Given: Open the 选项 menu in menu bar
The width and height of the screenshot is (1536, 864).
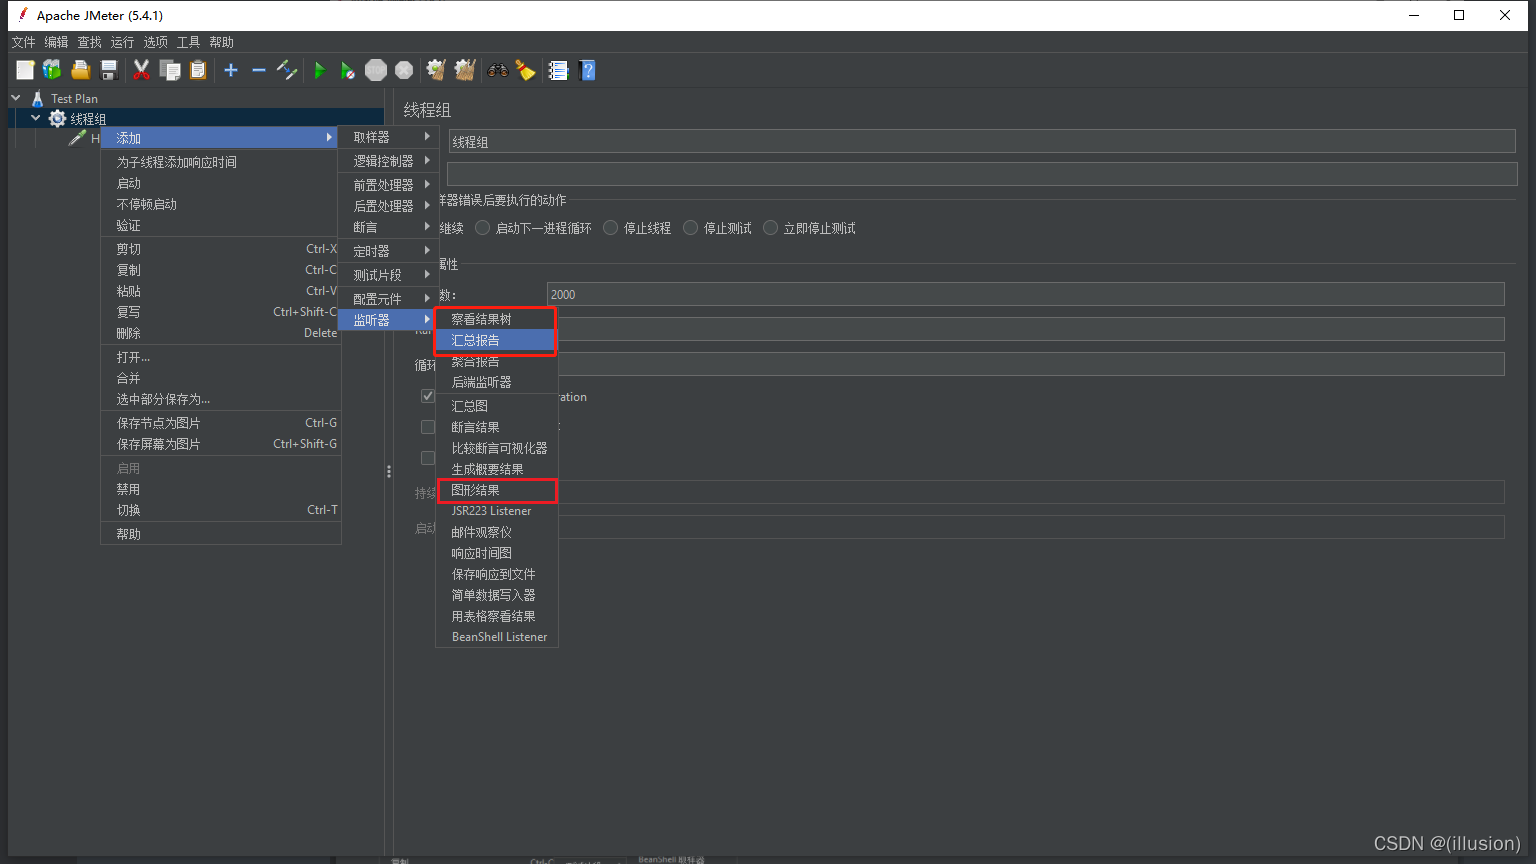Looking at the screenshot, I should (155, 42).
